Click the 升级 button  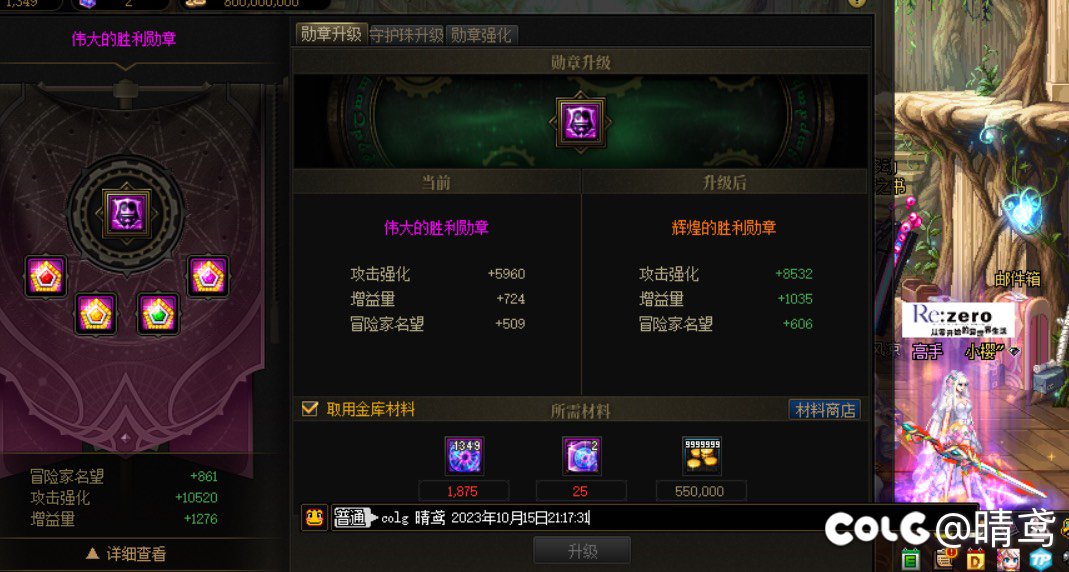582,551
